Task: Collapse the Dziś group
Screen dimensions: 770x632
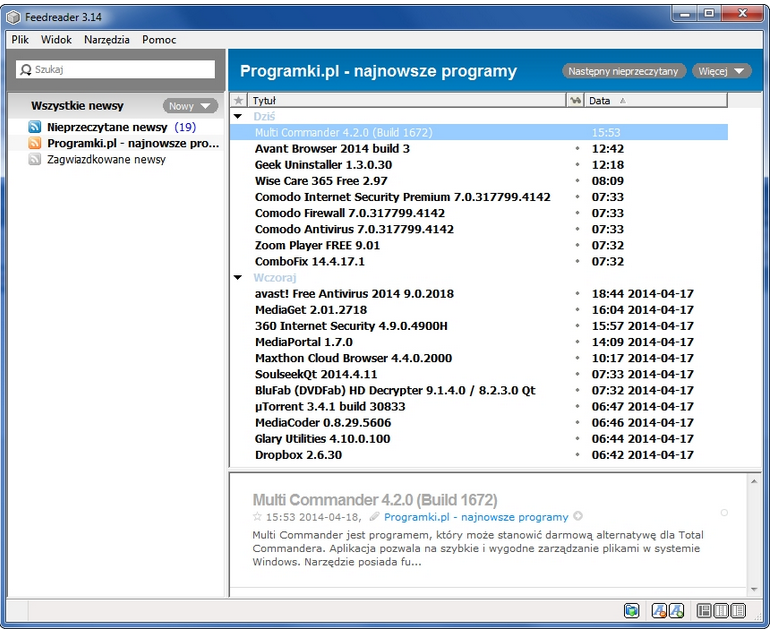Action: click(x=238, y=117)
